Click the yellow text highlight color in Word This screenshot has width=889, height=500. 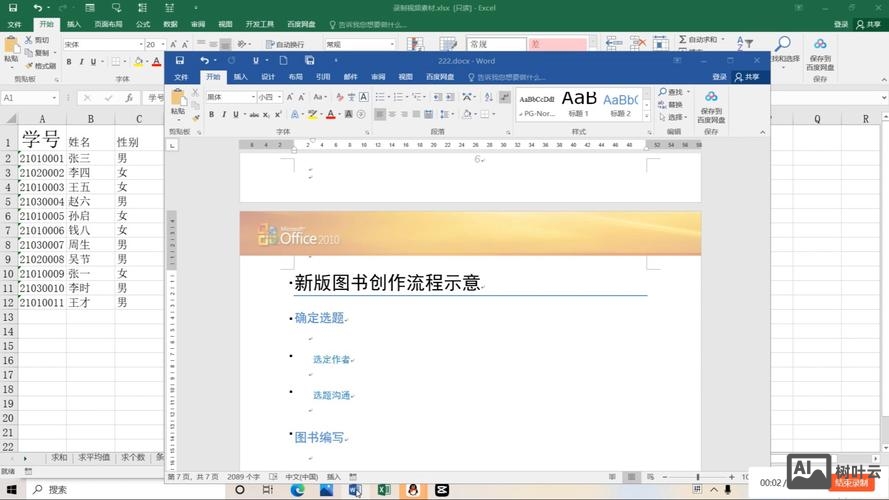312,115
